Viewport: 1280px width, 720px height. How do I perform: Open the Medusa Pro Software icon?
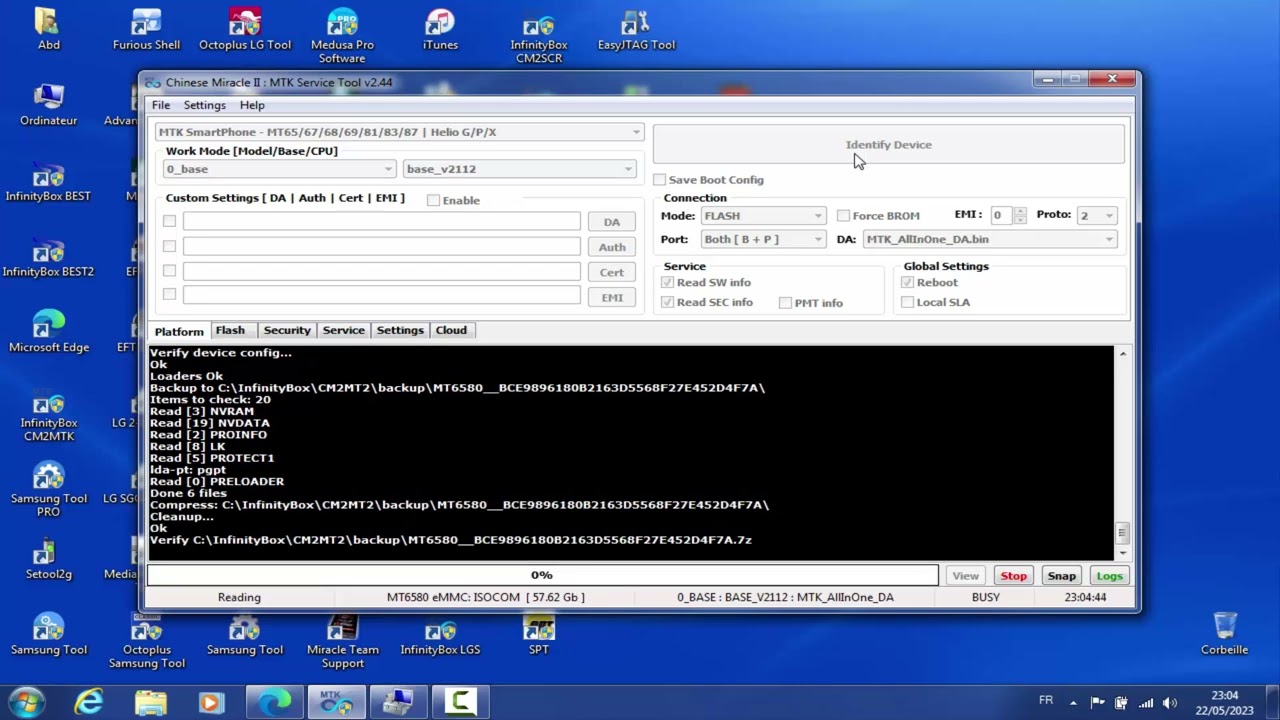click(342, 36)
